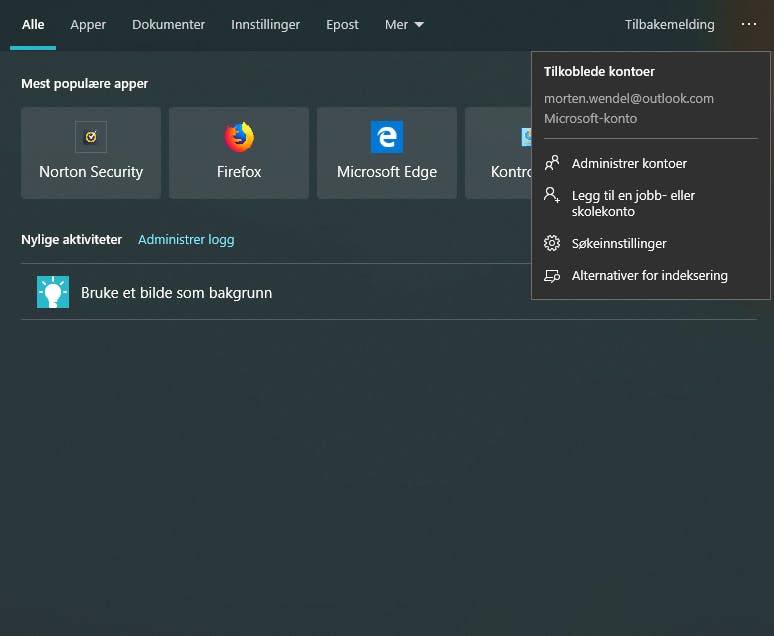Switch to the Dokumenter tab
The image size is (774, 636).
click(x=168, y=24)
